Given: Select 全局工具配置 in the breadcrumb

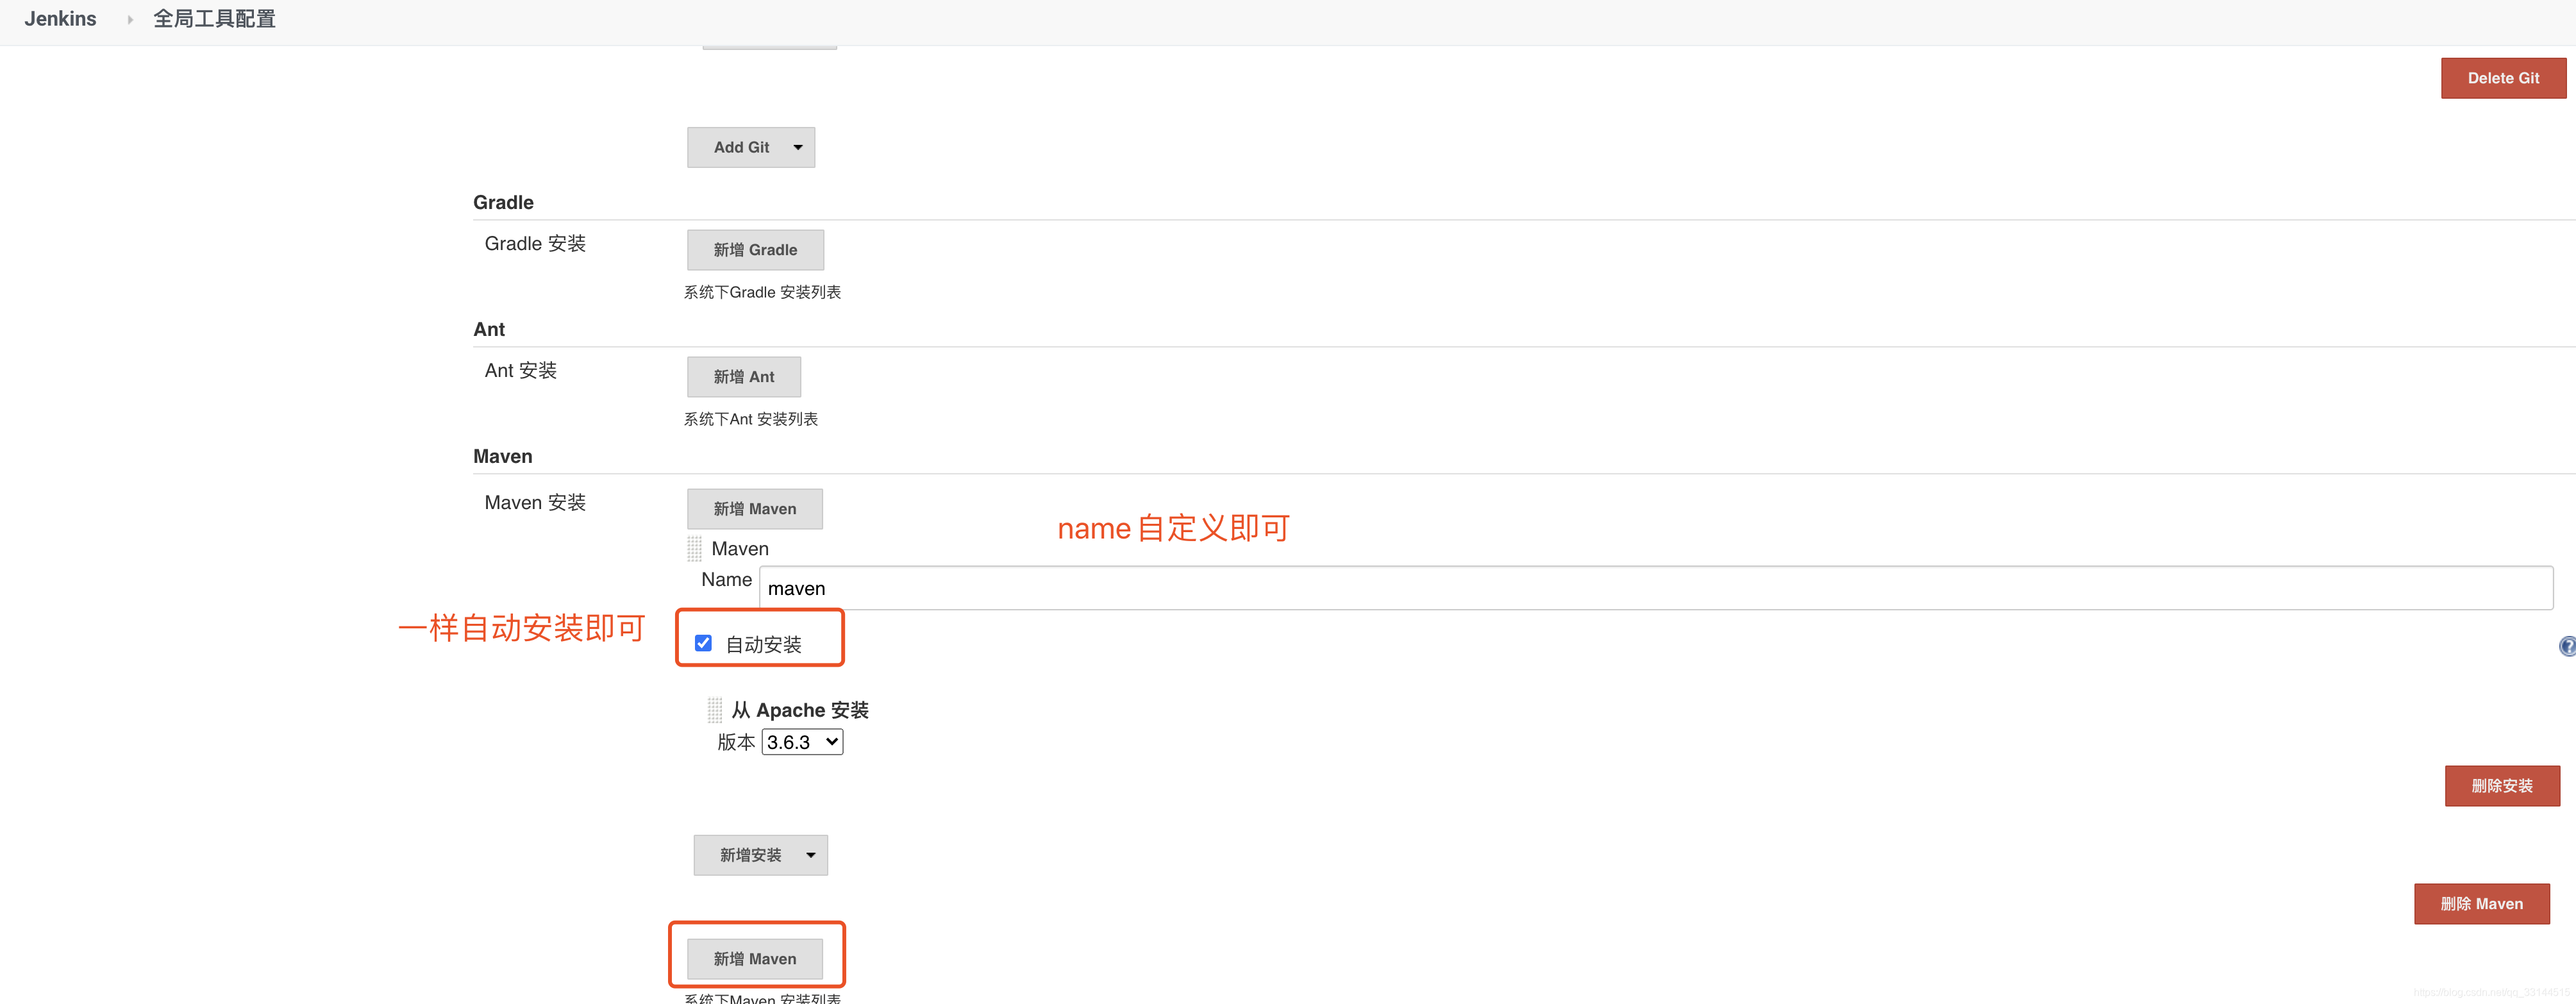Looking at the screenshot, I should click(214, 18).
